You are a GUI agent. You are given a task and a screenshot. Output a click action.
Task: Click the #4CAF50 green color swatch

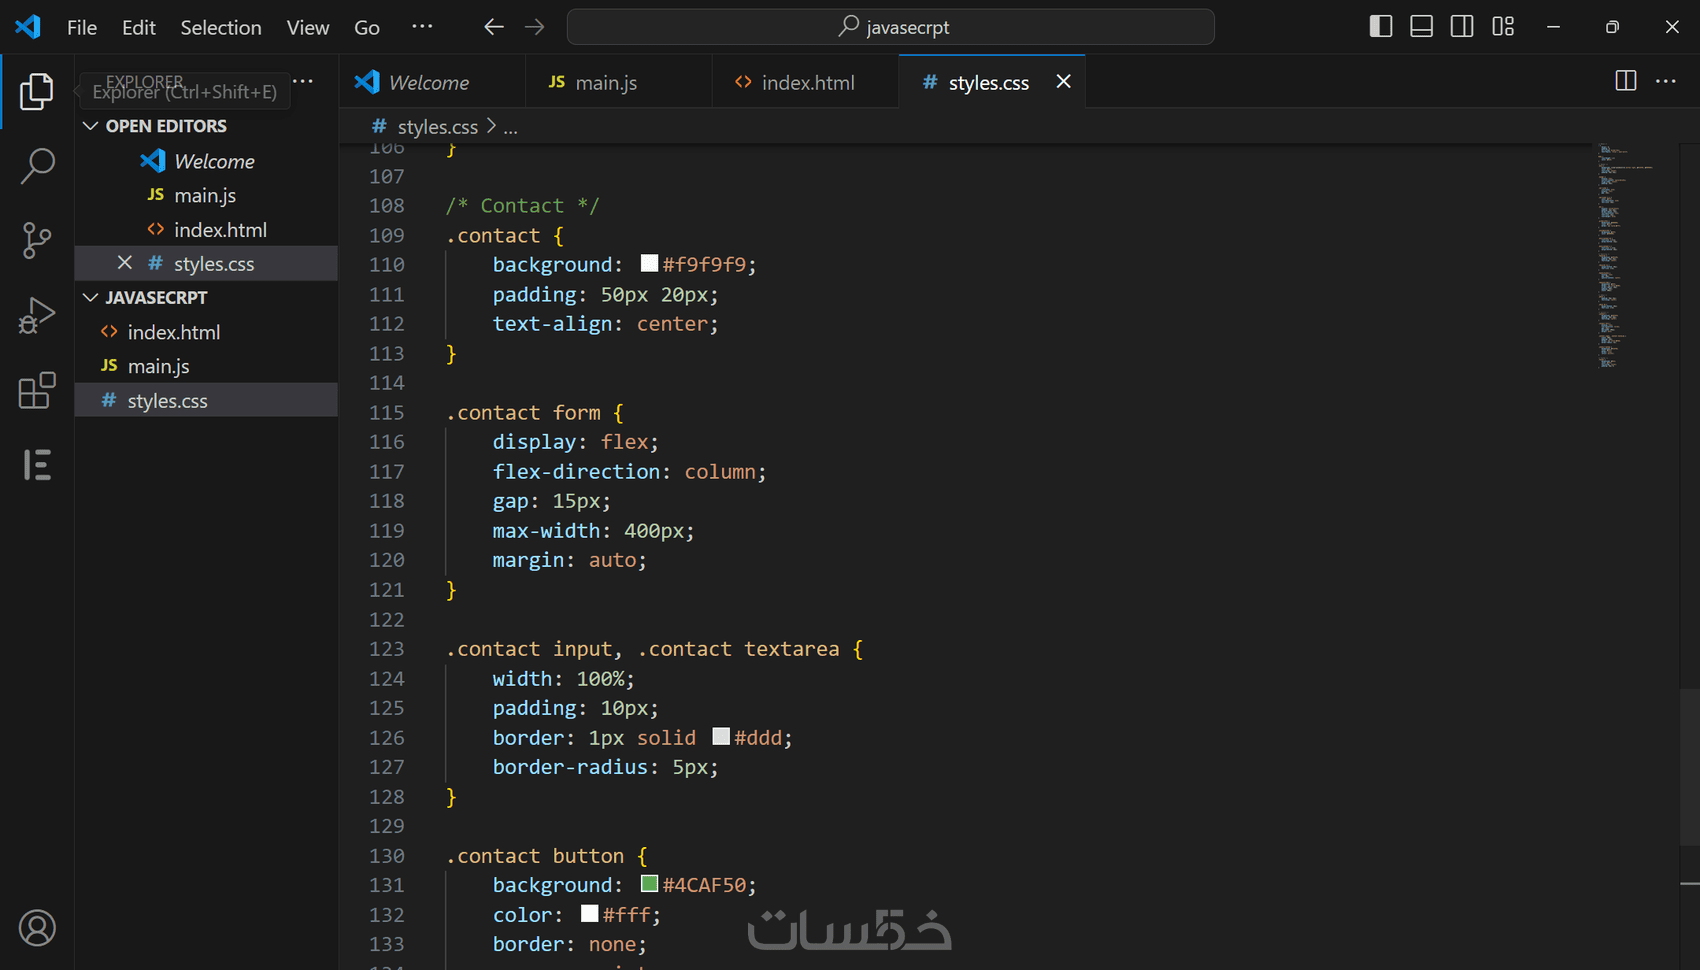click(x=650, y=884)
